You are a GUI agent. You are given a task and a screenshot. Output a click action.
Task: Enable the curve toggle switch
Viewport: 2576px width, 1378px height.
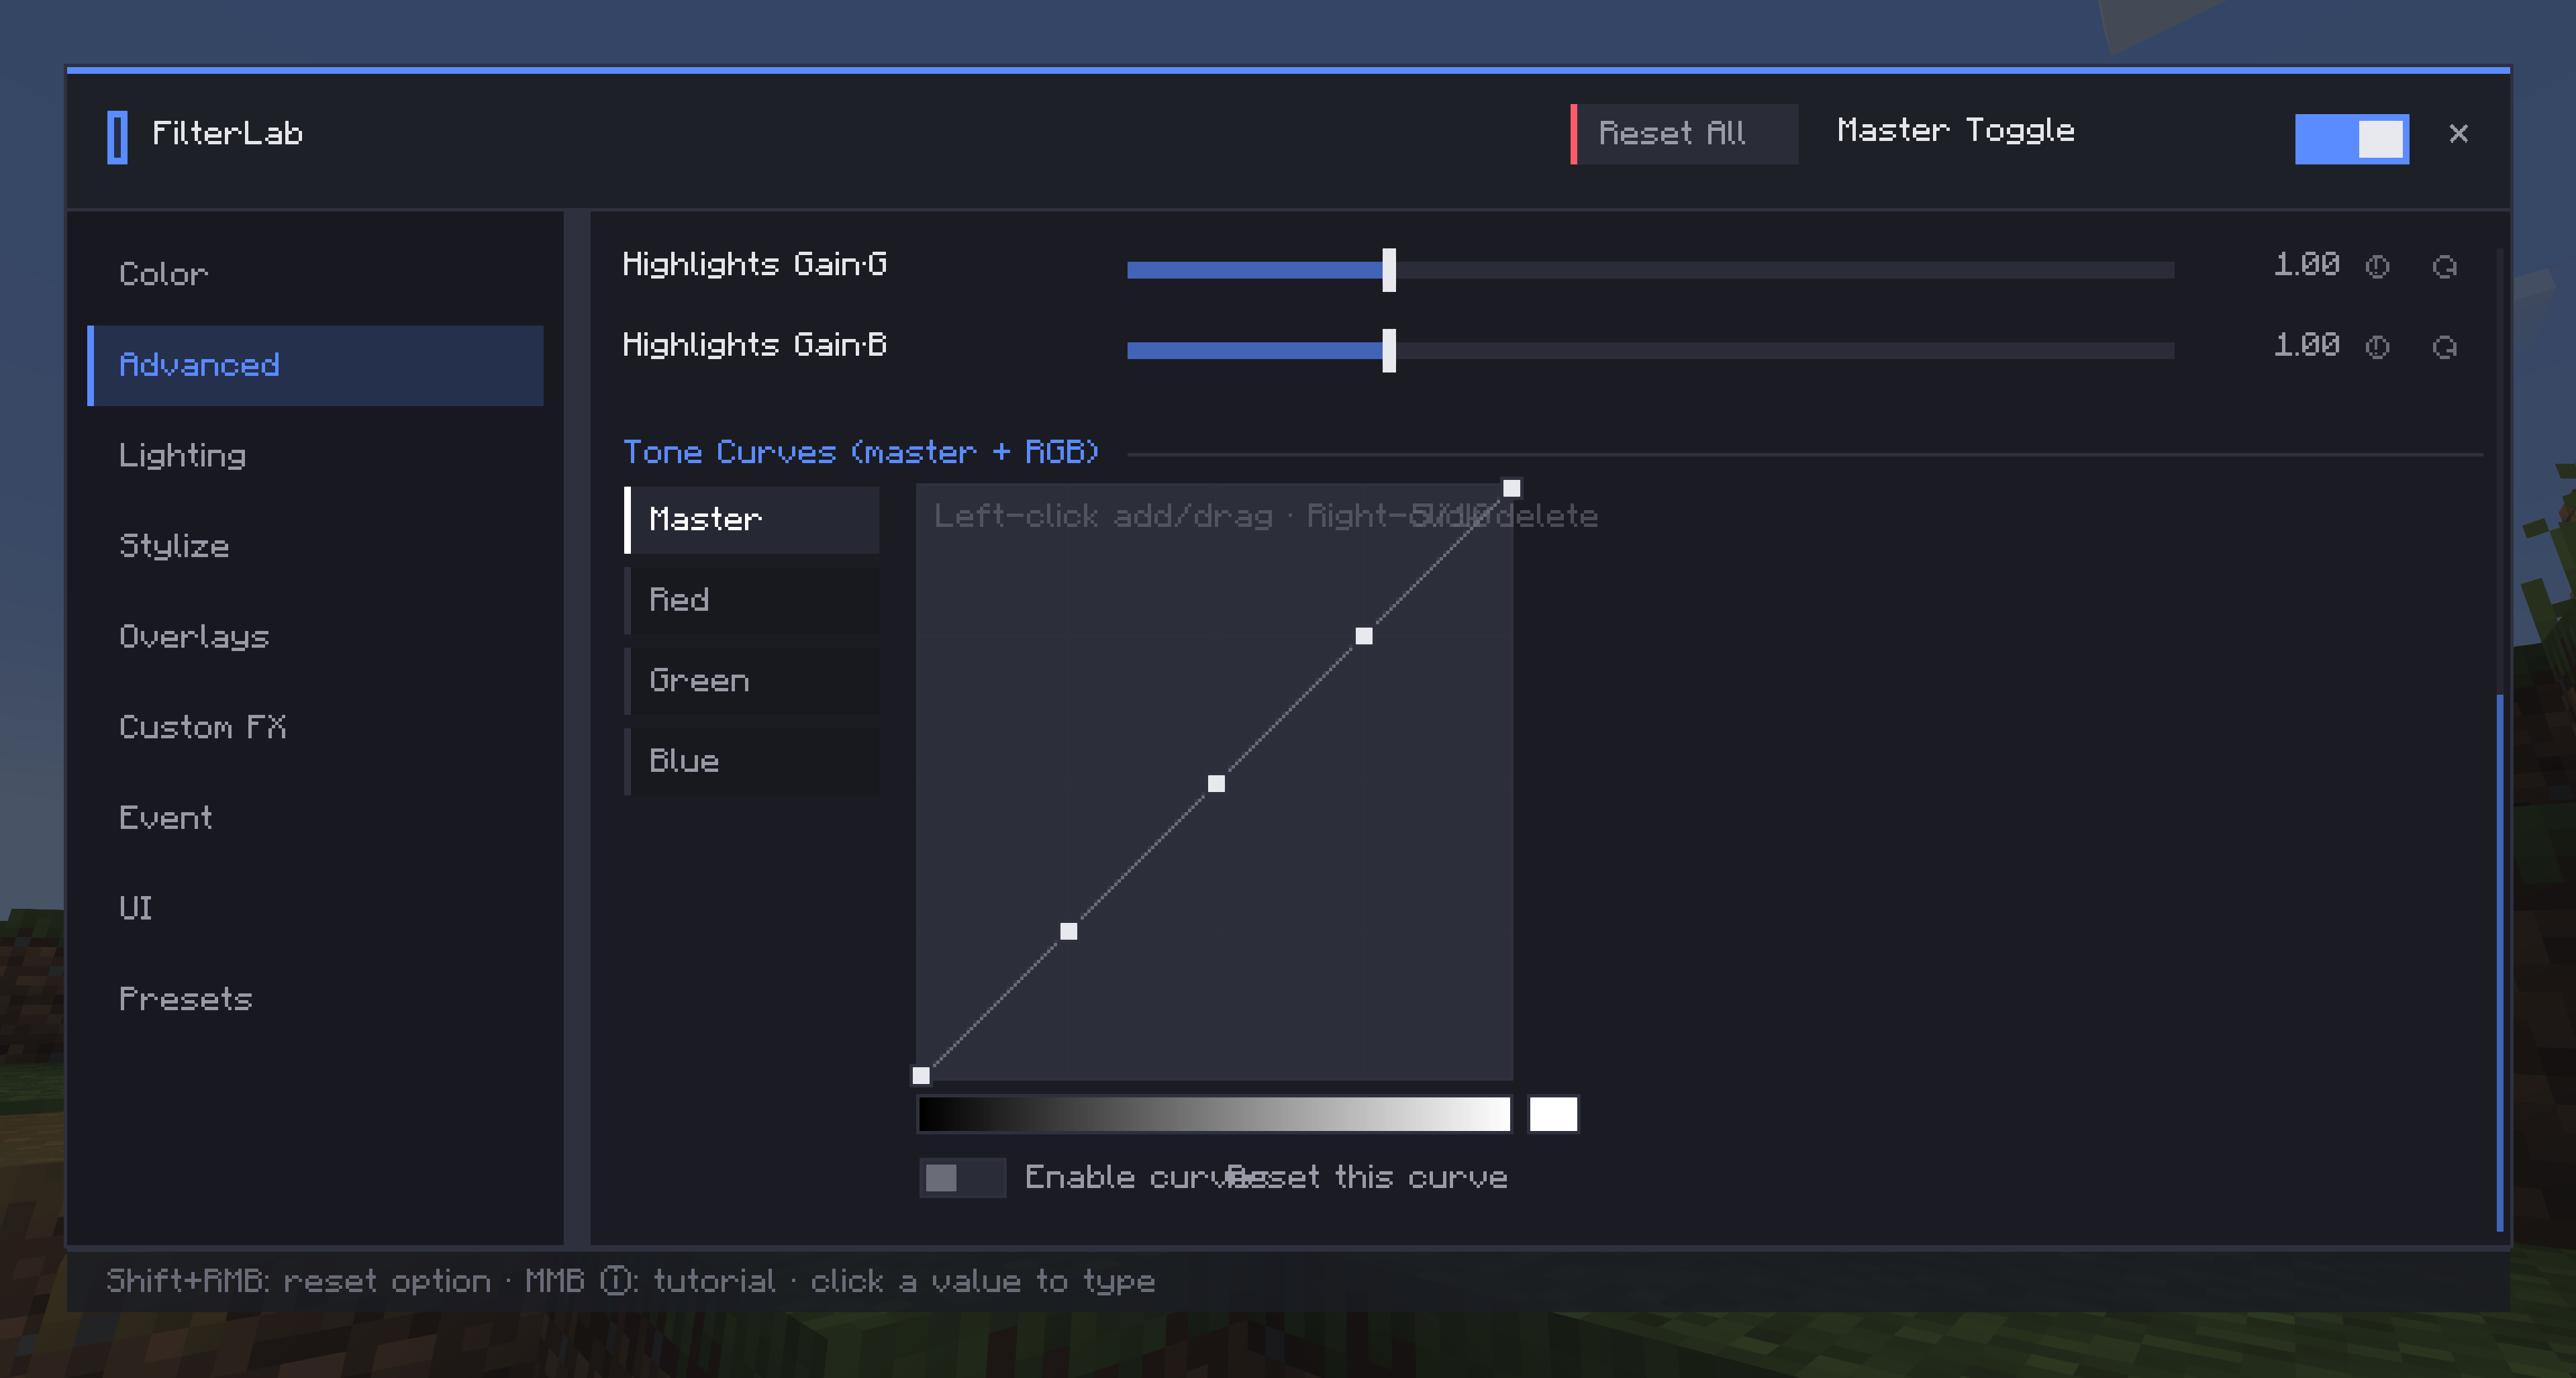(962, 1177)
